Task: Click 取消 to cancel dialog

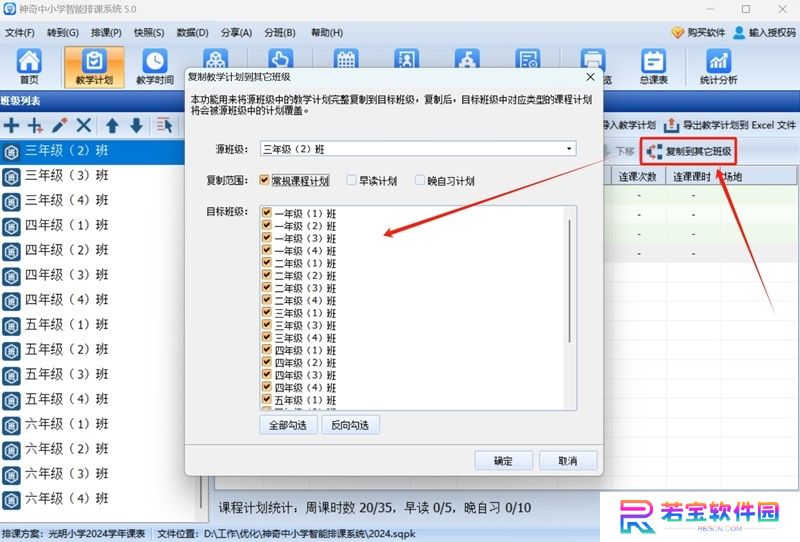Action: [x=568, y=461]
